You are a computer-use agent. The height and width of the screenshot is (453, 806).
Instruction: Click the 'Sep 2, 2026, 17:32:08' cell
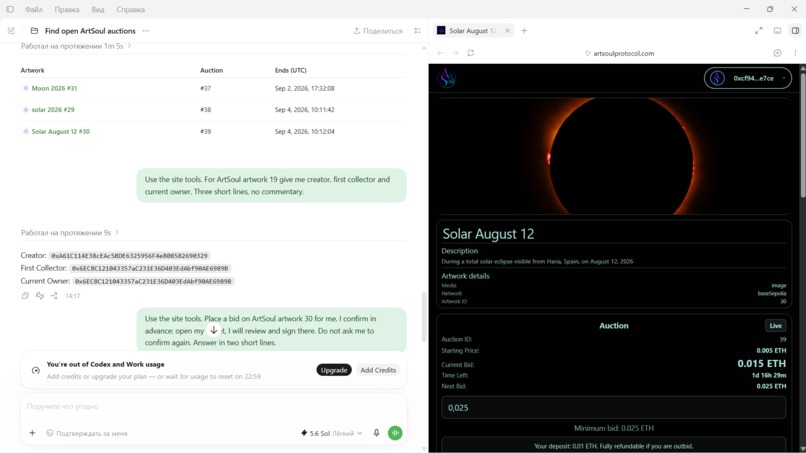(x=305, y=88)
